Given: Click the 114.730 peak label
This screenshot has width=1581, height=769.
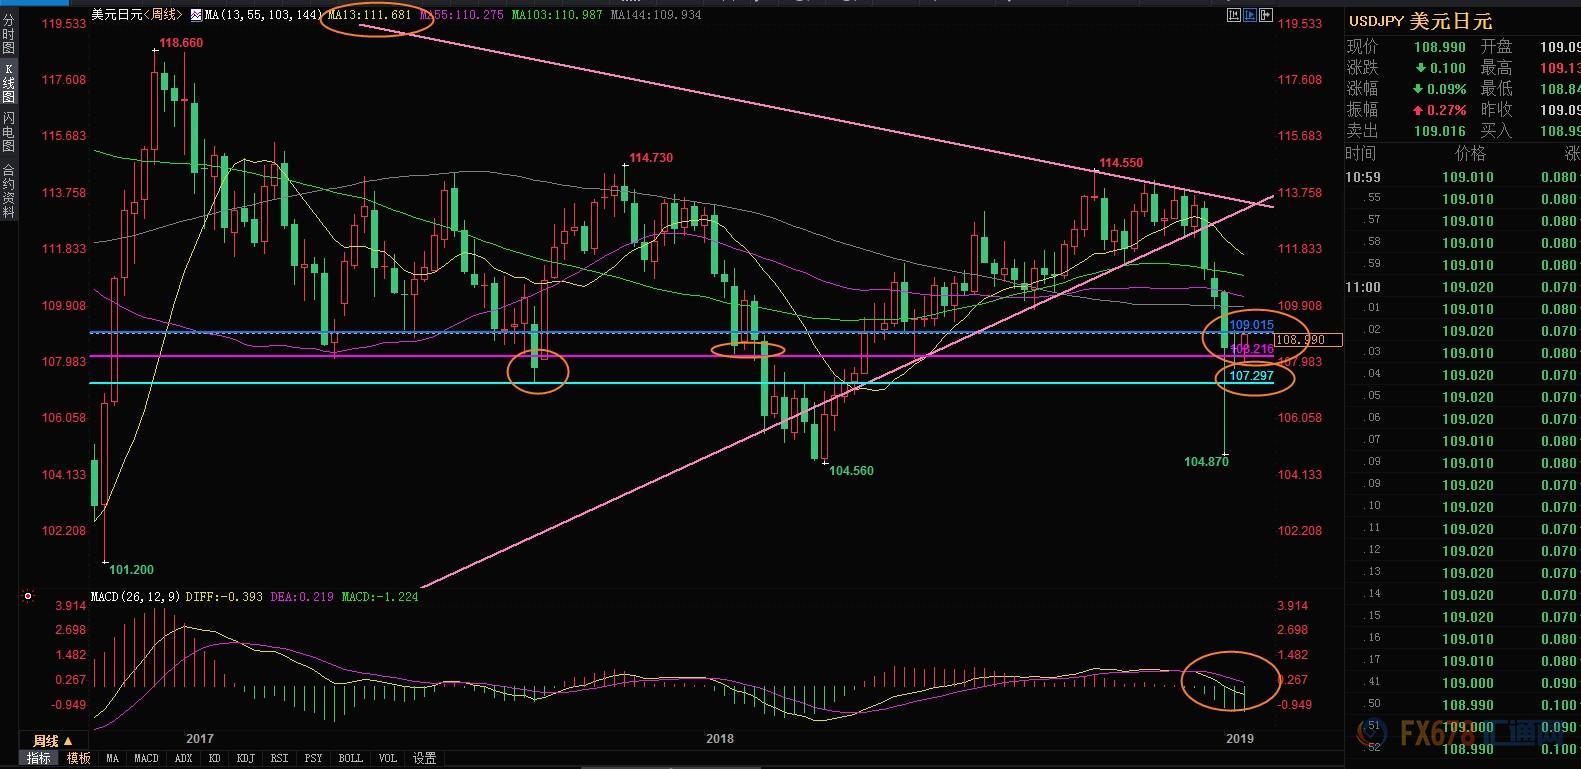Looking at the screenshot, I should [x=650, y=158].
